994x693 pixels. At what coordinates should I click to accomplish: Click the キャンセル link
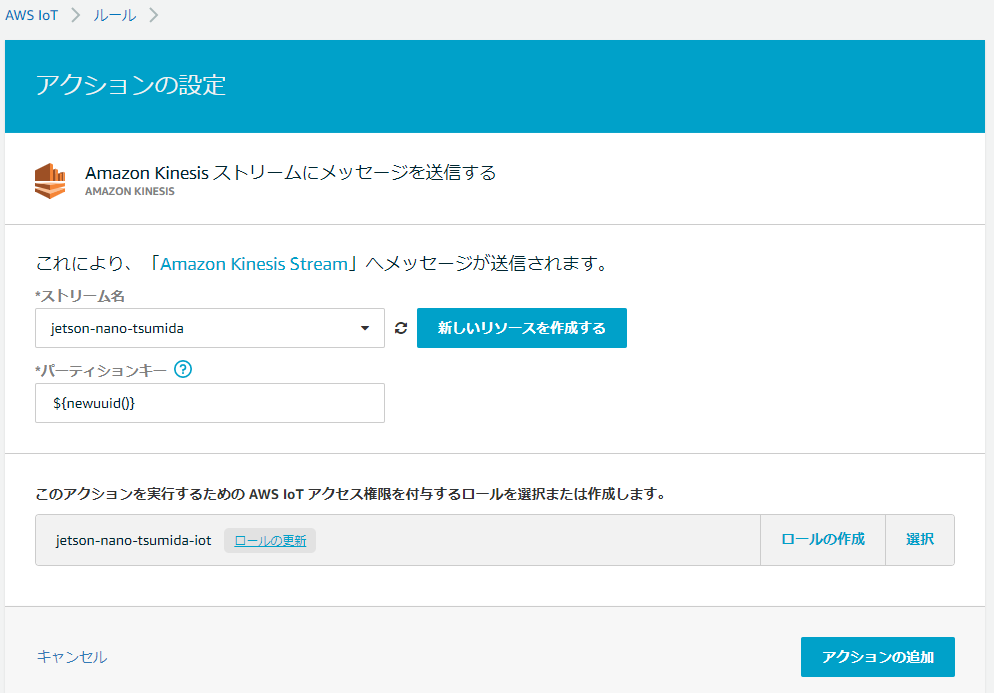click(72, 657)
